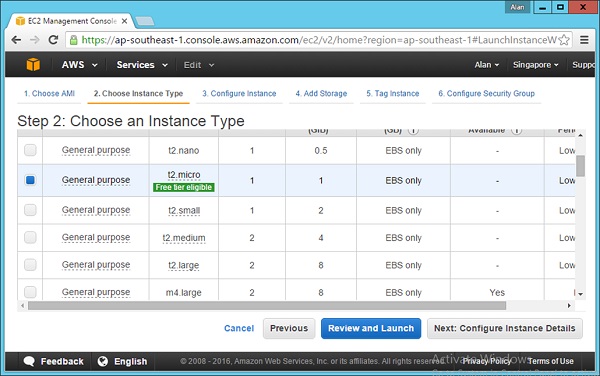
Task: Bookmark the page with the star icon
Action: click(x=564, y=40)
